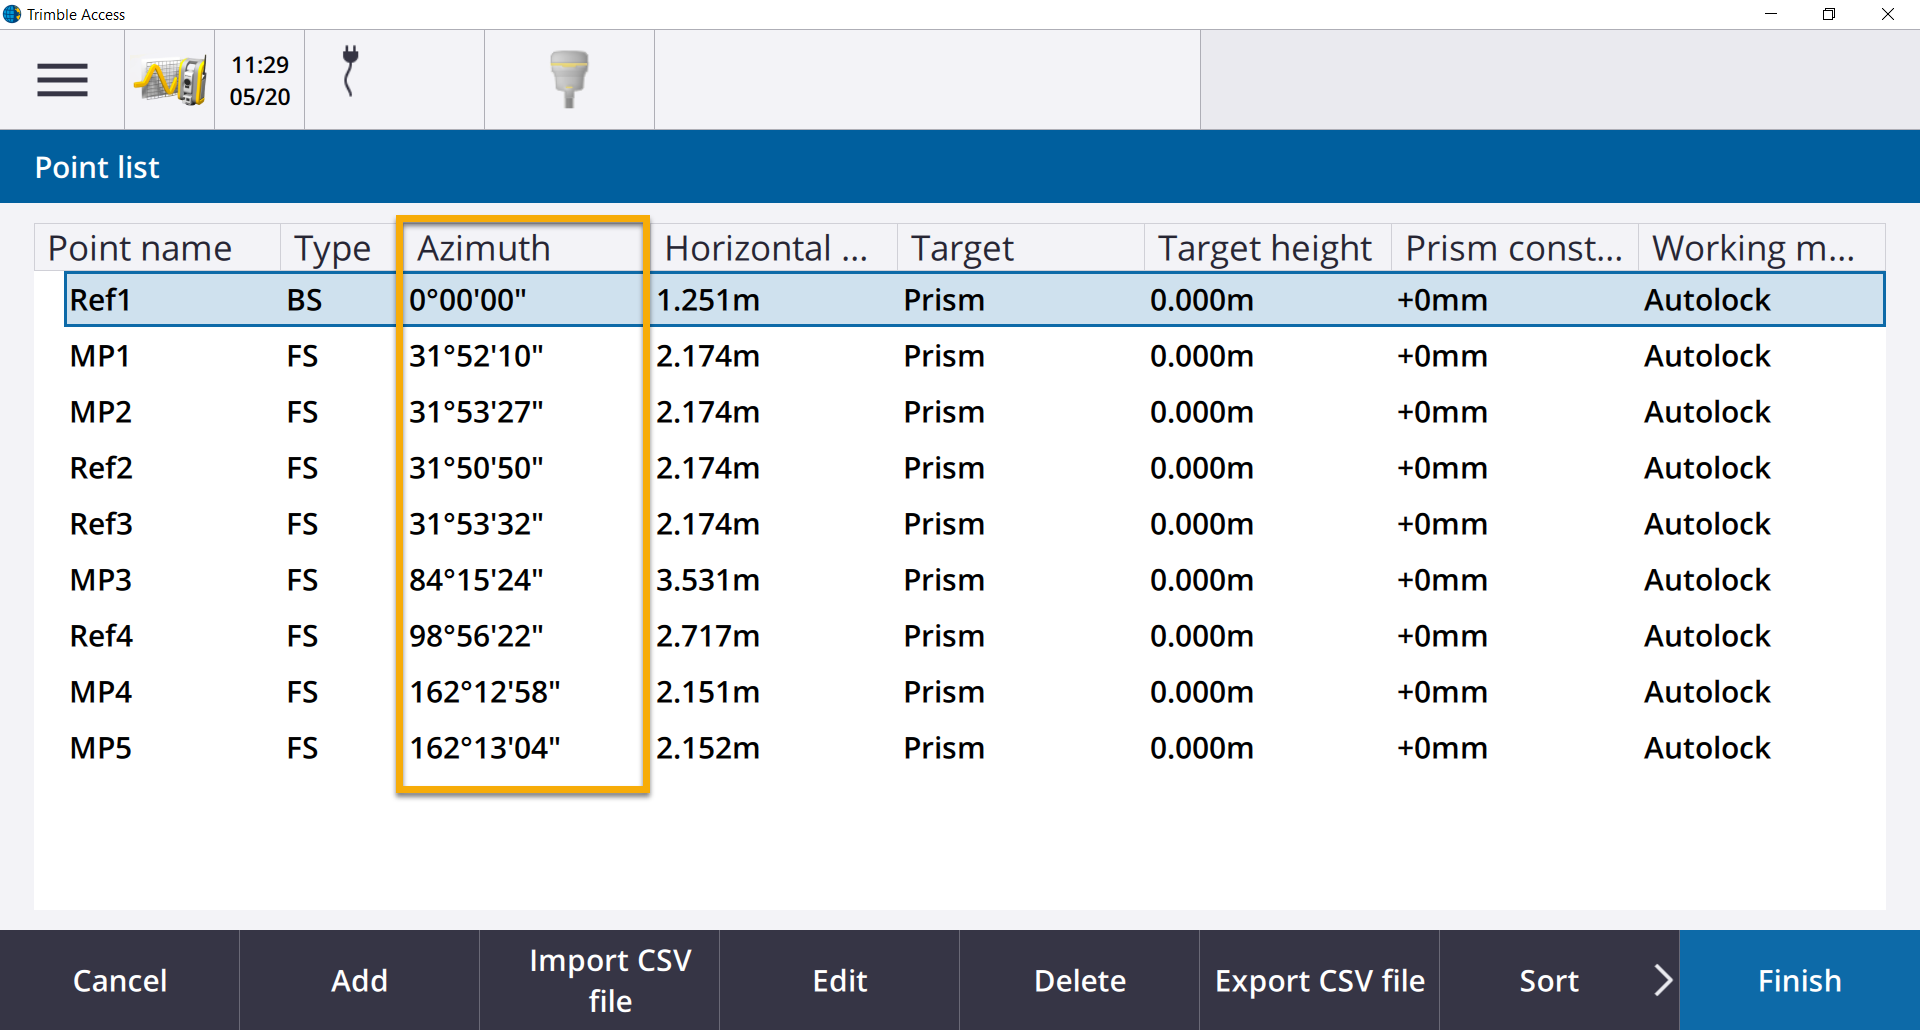This screenshot has width=1920, height=1030.
Task: Click the Trimble globe icon in the title bar
Action: 13,14
